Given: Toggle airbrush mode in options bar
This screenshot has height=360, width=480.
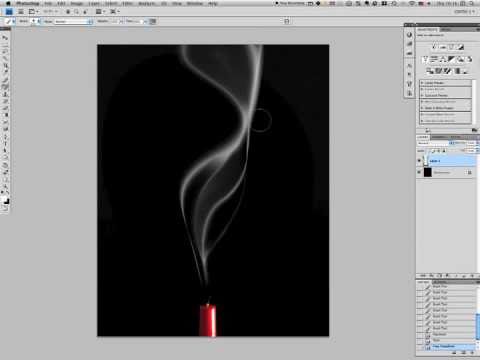Looking at the screenshot, I should (153, 21).
